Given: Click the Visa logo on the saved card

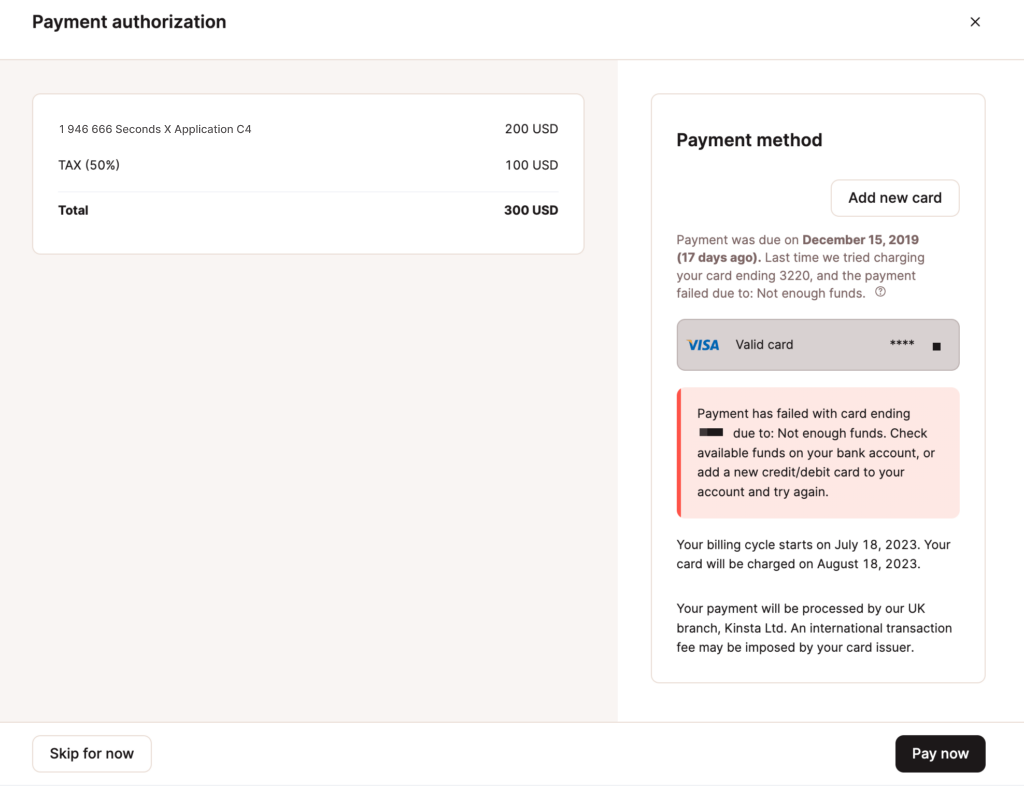Looking at the screenshot, I should (703, 344).
